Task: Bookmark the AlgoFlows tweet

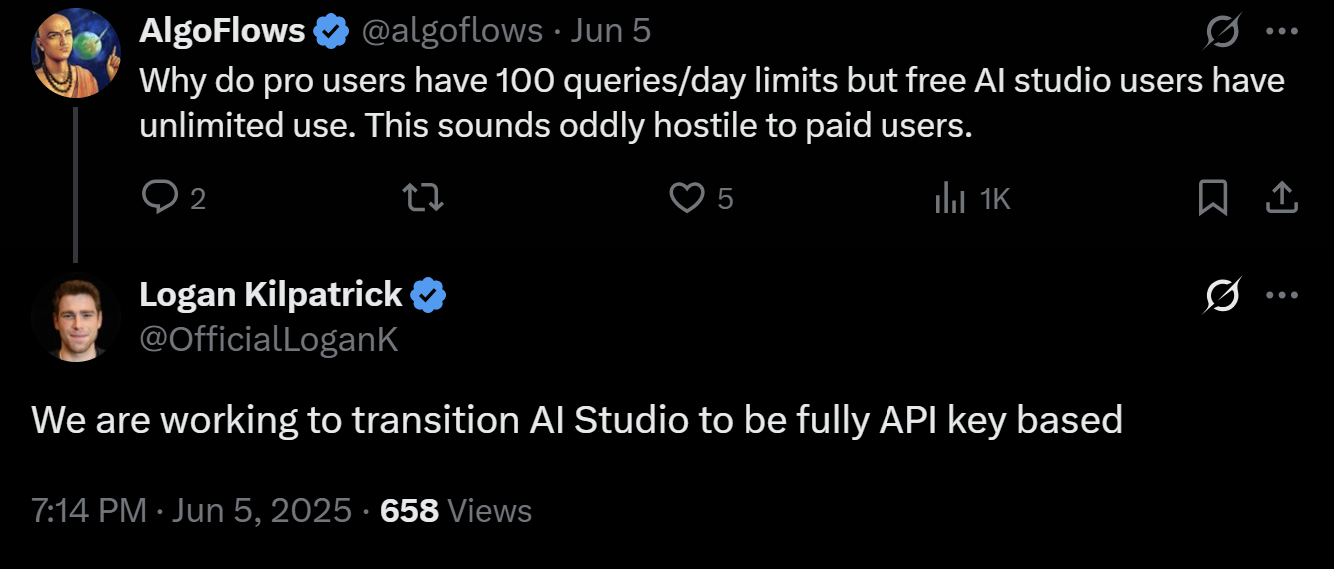Action: 1212,199
